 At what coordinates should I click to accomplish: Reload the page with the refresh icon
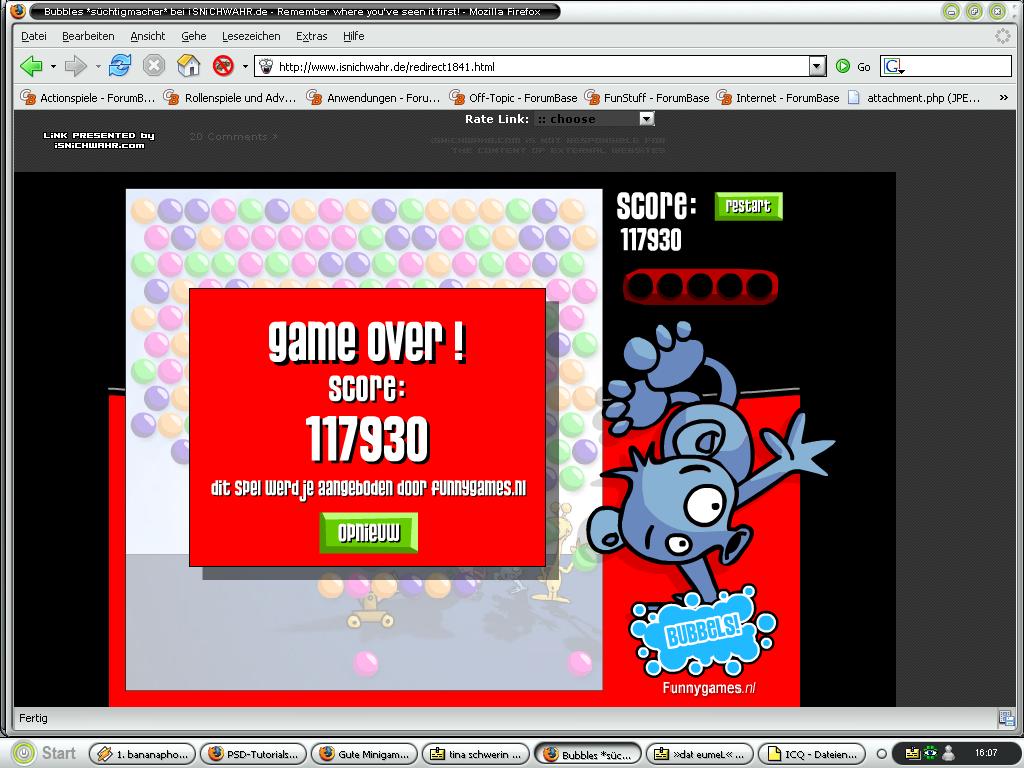tap(120, 65)
